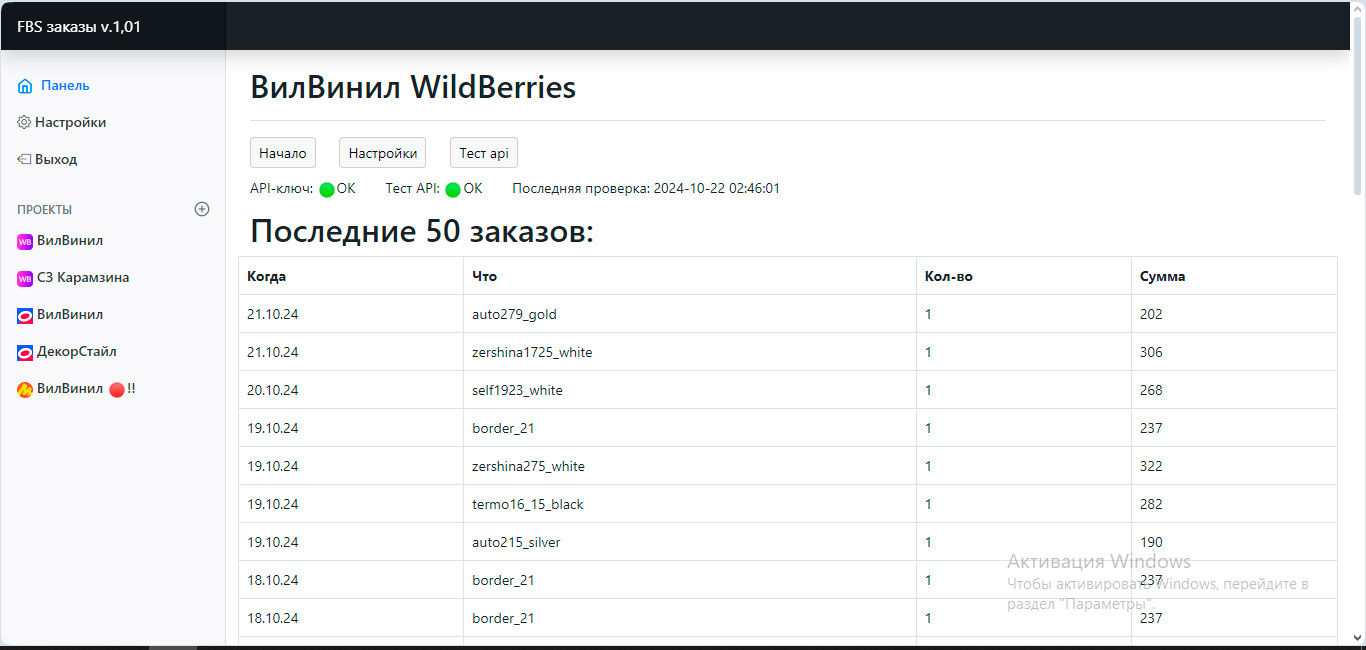
Task: Click Wildberries icon beside first ВилВинил project
Action: point(25,242)
